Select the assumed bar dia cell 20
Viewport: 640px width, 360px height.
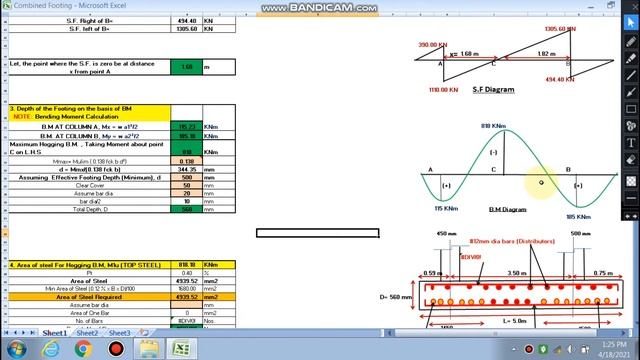point(187,193)
